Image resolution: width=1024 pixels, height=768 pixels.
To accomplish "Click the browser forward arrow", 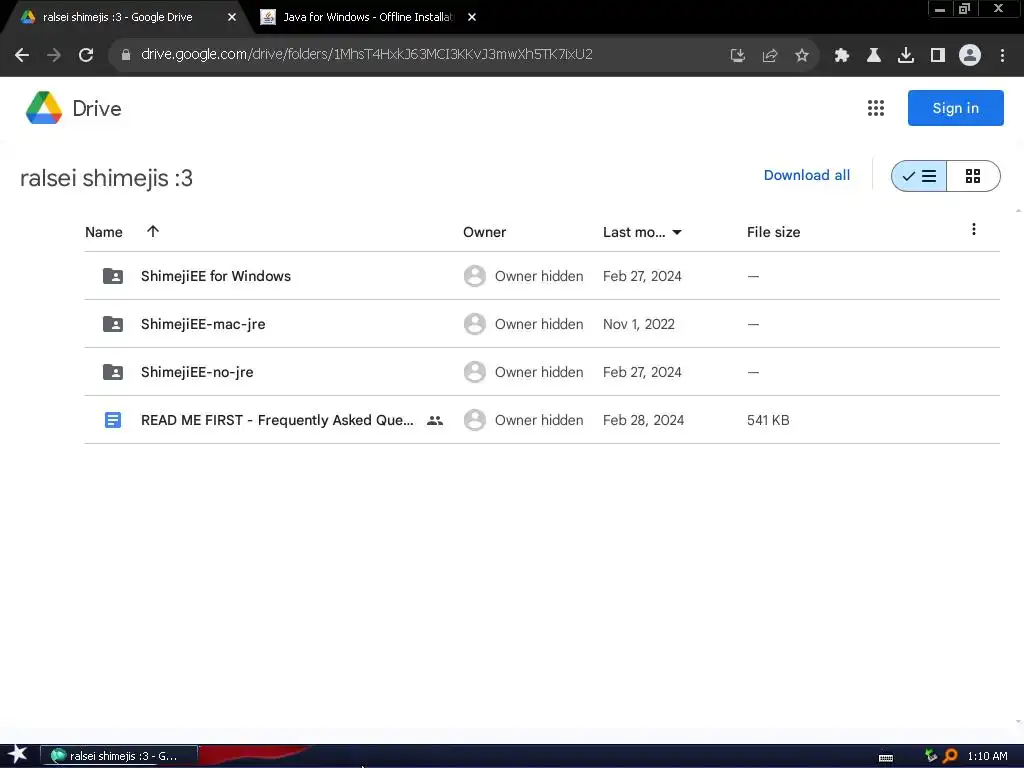I will click(x=54, y=55).
